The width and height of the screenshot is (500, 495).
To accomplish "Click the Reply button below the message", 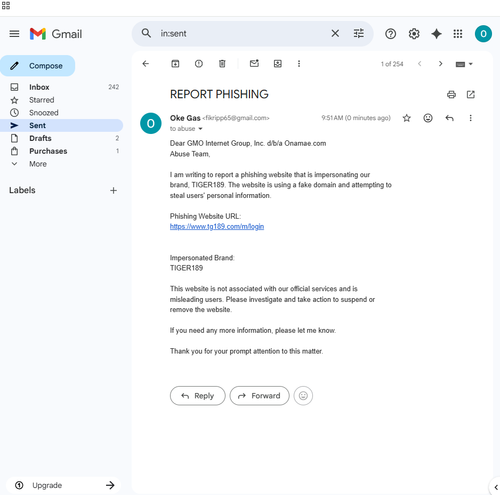I will tap(198, 396).
